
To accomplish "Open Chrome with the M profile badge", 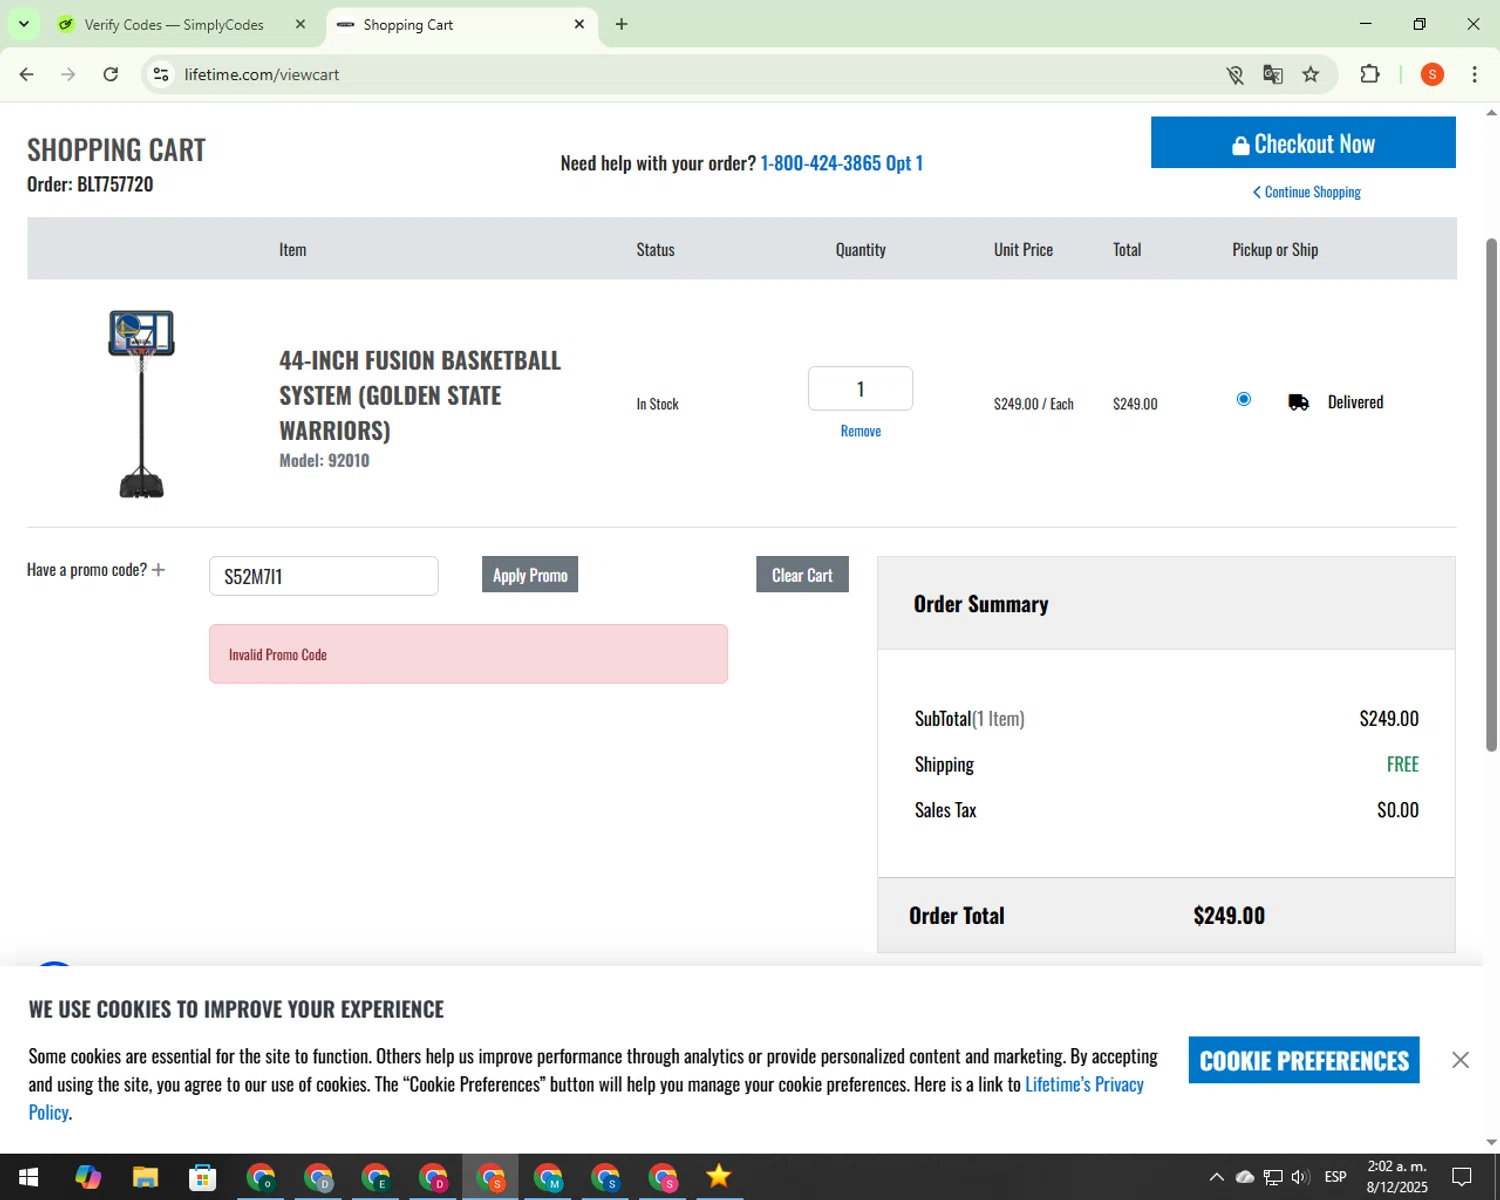I will click(548, 1177).
